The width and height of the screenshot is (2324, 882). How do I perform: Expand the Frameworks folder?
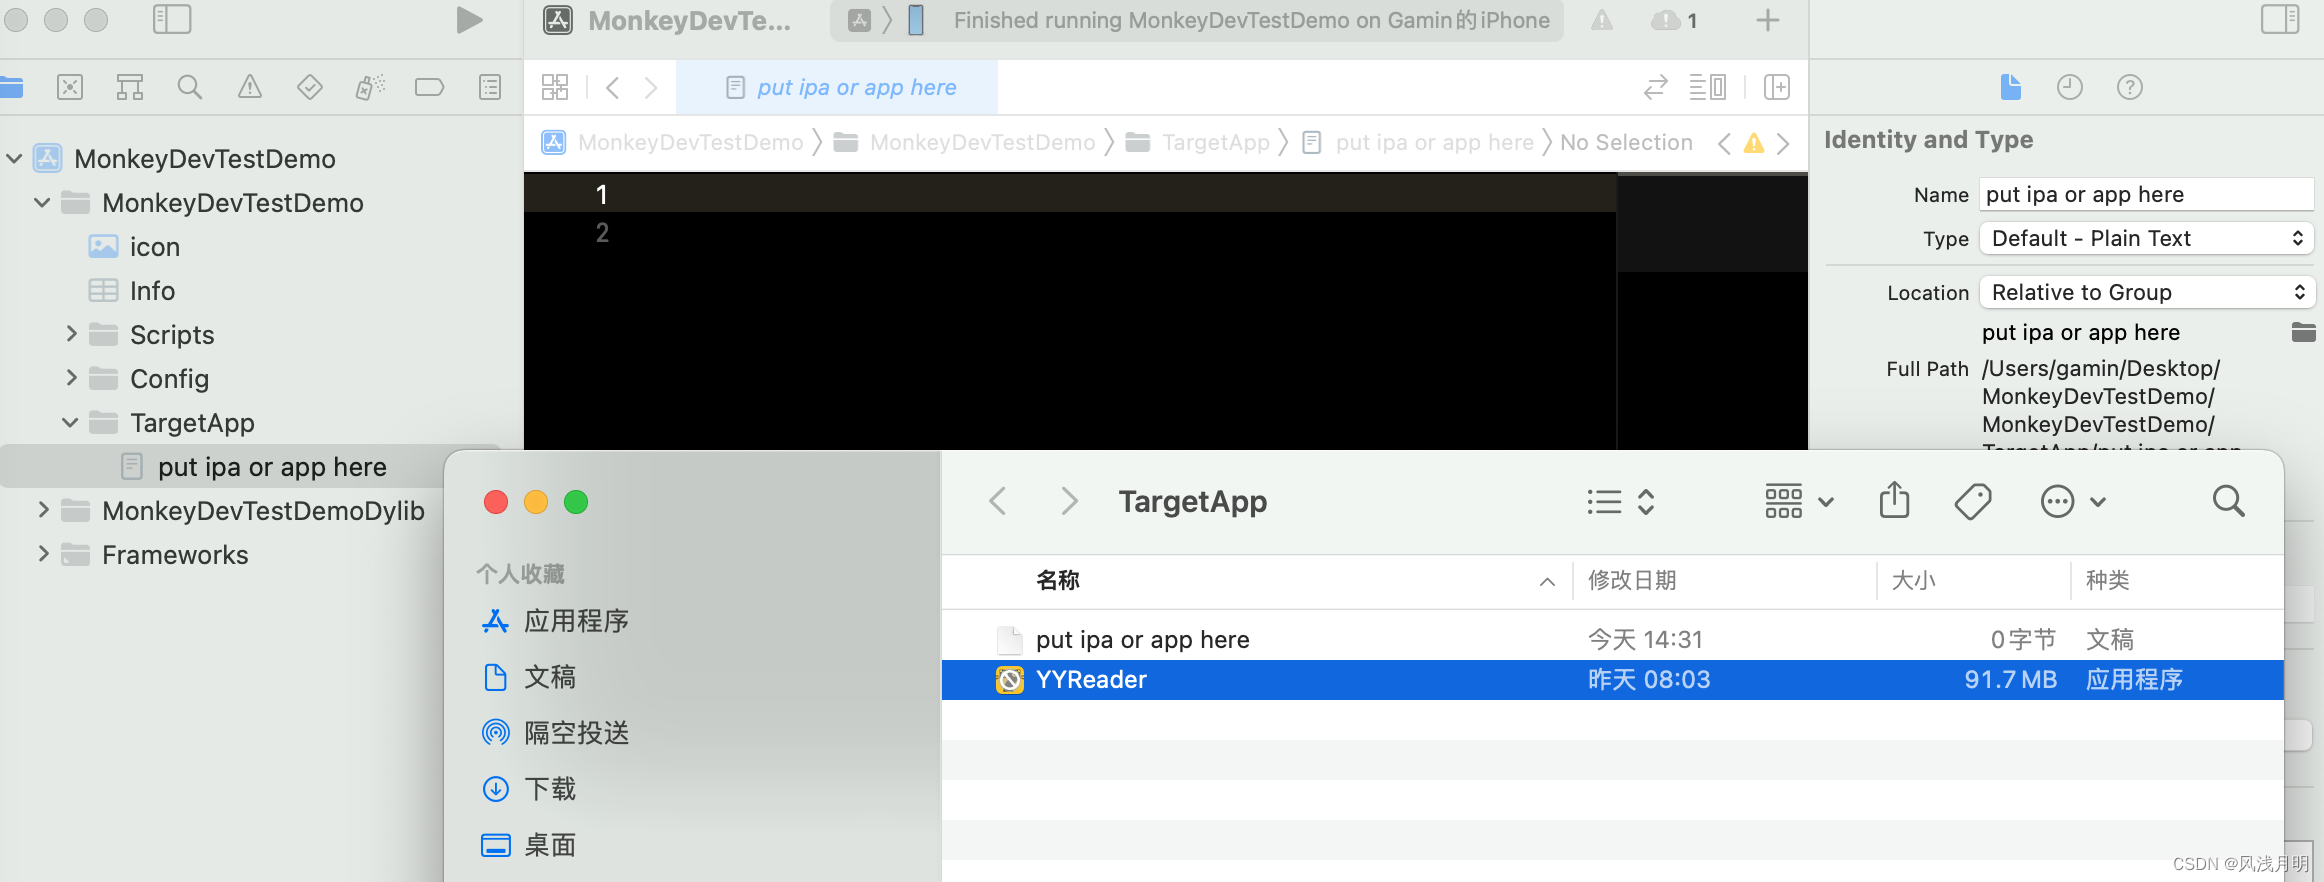[x=42, y=554]
